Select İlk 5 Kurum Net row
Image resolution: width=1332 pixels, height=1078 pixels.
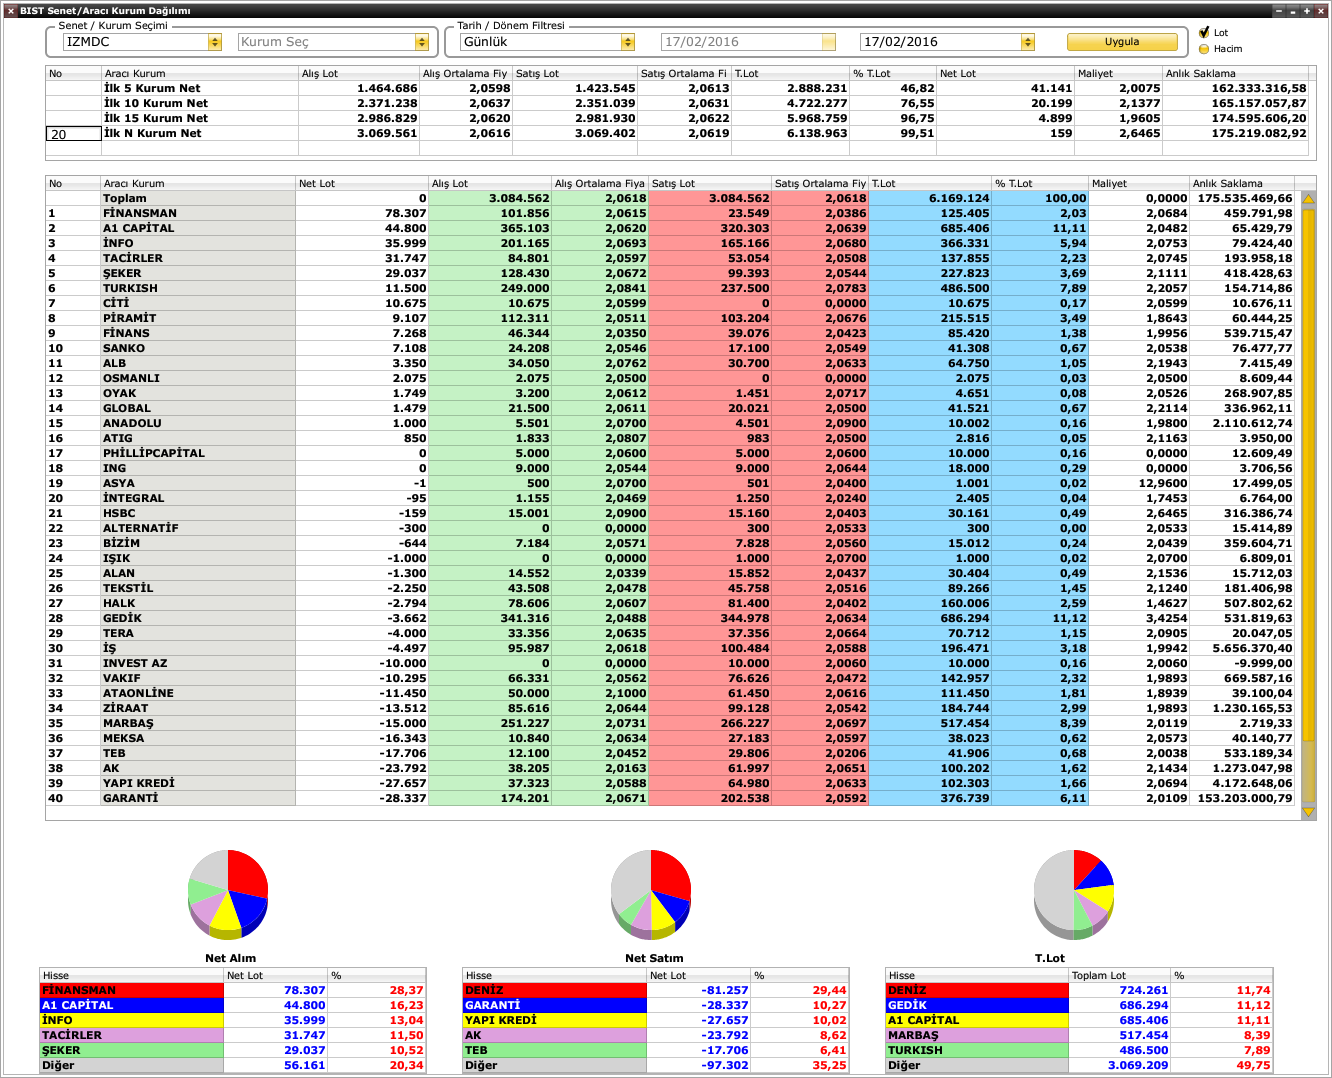(676, 88)
